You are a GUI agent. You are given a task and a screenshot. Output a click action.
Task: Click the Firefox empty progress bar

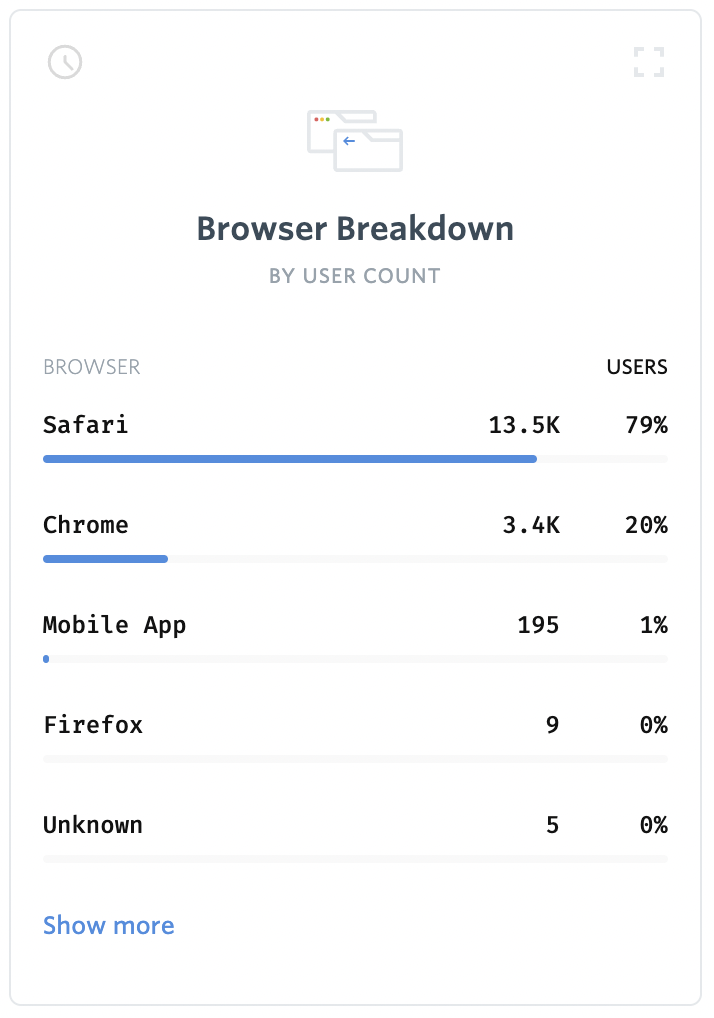click(355, 759)
